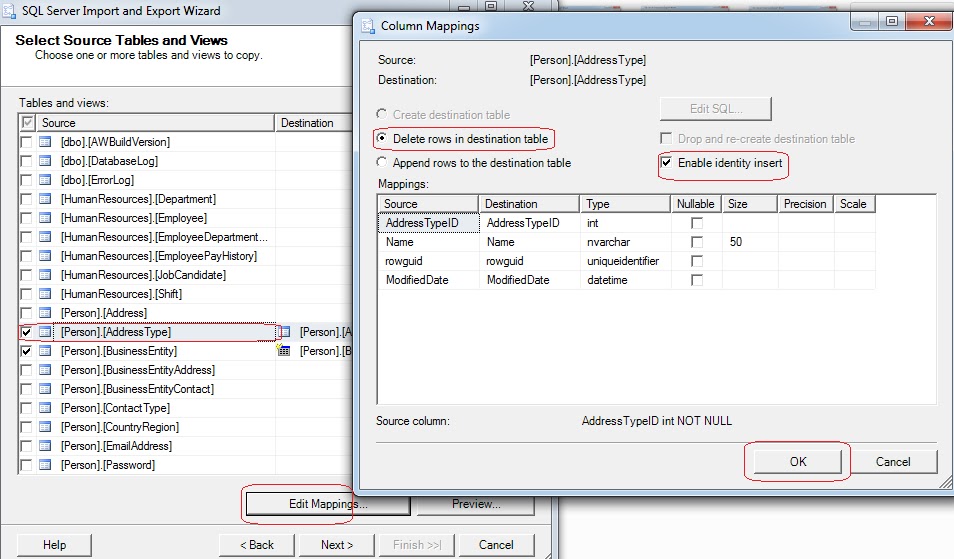
Task: Click table icon beside [Person].[EmailAddress]
Action: [x=45, y=446]
